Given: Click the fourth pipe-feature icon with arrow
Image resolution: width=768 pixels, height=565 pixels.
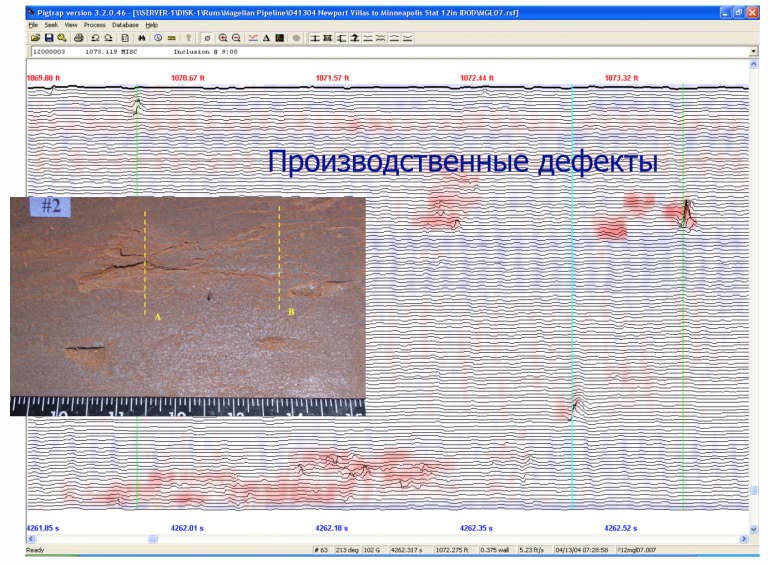Looking at the screenshot, I should (355, 38).
